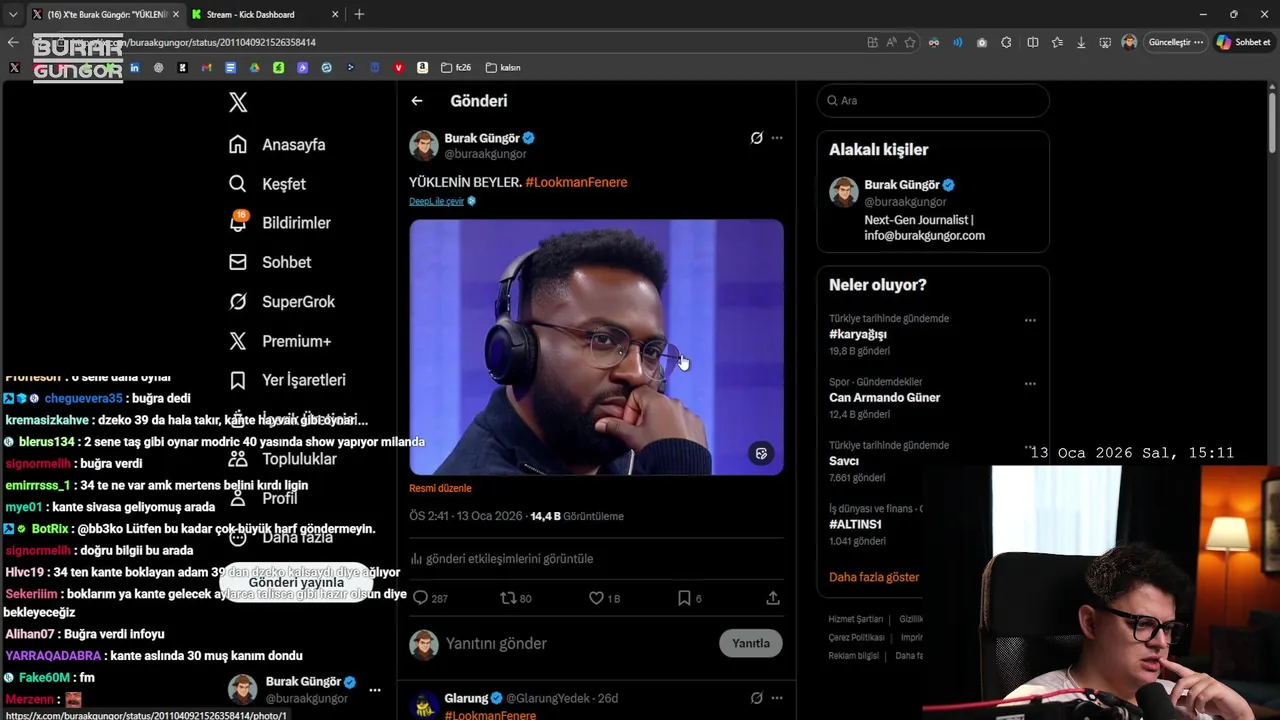Click the Resmi düzenle link
Image resolution: width=1280 pixels, height=720 pixels.
click(440, 488)
